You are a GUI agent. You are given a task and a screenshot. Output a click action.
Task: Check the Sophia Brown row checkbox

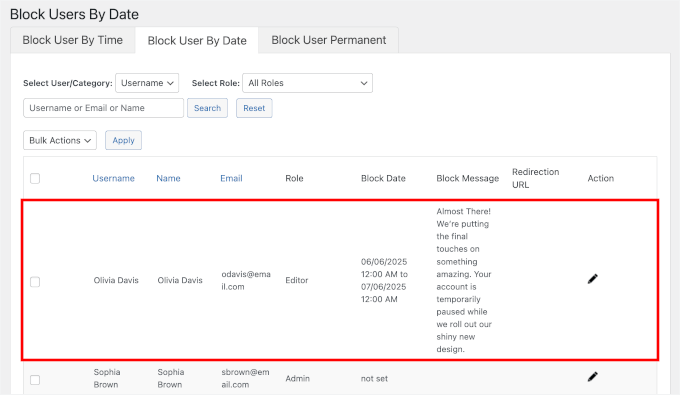tap(35, 380)
